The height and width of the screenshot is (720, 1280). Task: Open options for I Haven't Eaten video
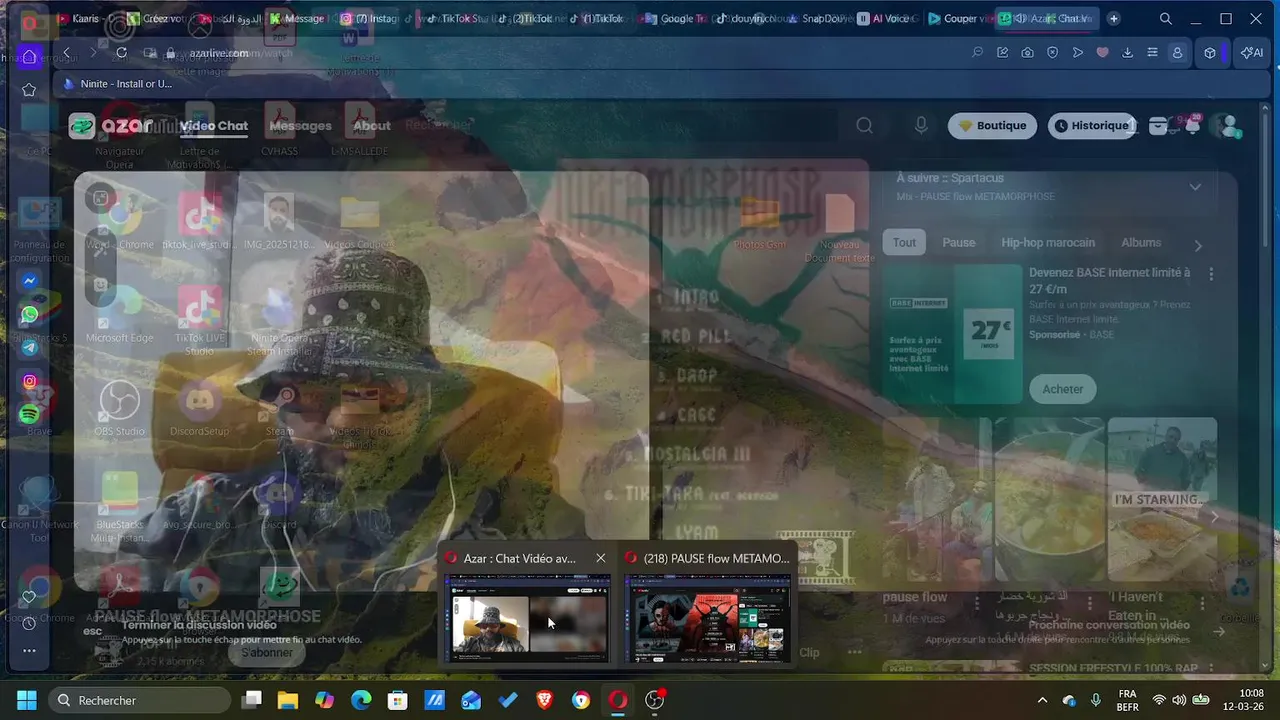point(1203,603)
